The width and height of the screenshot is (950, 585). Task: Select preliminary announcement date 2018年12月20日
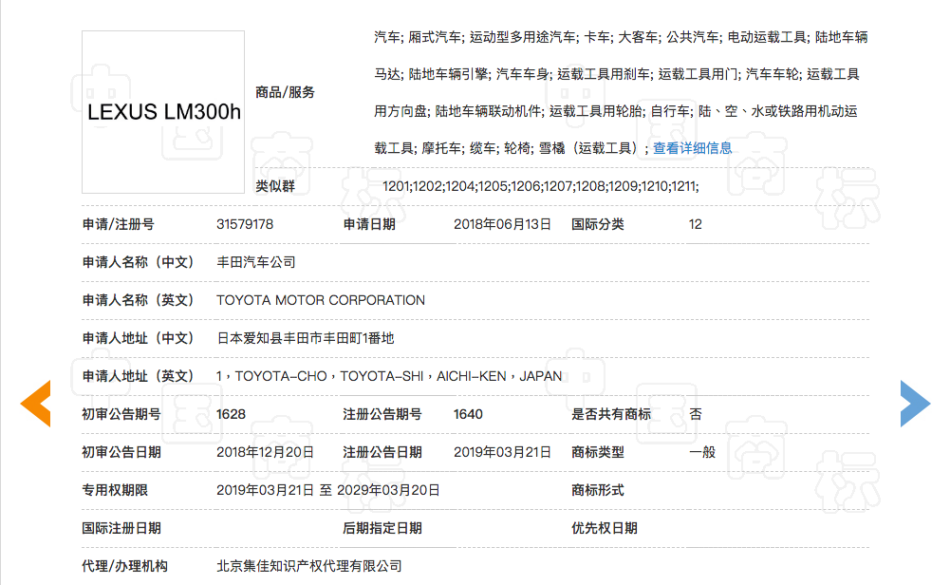[x=265, y=452]
